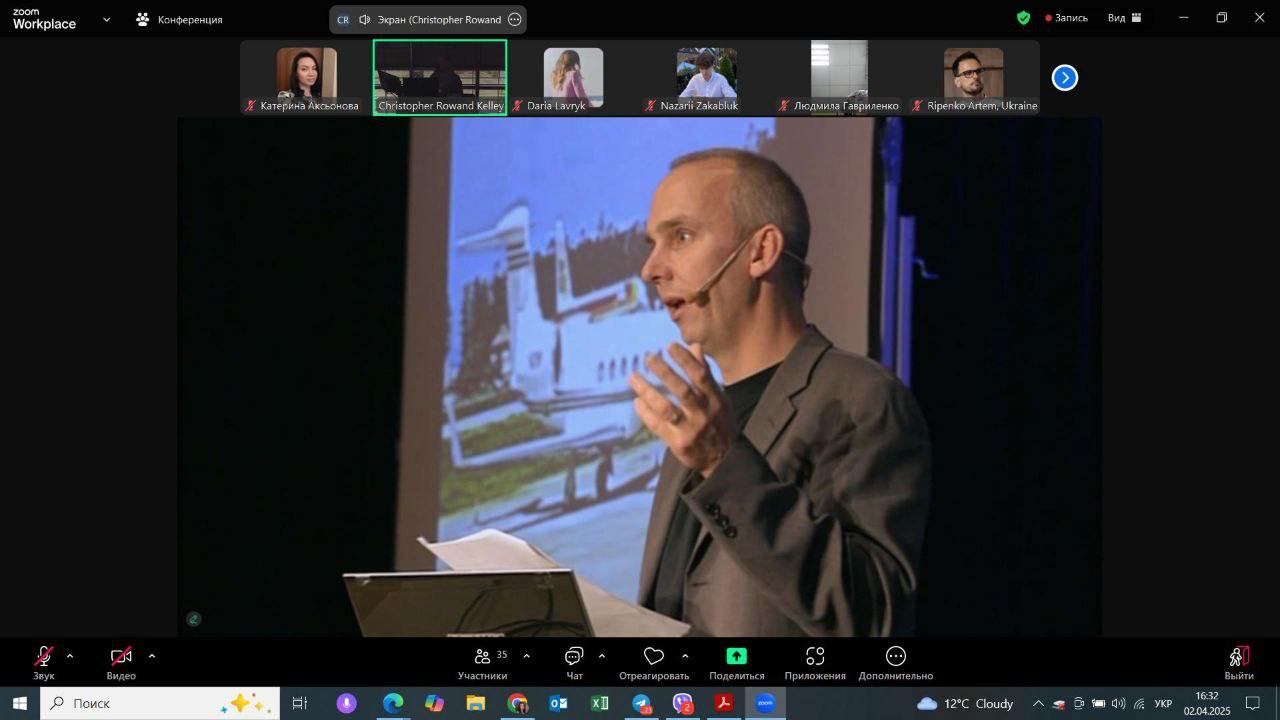Open Copilot from the taskbar

tap(434, 703)
